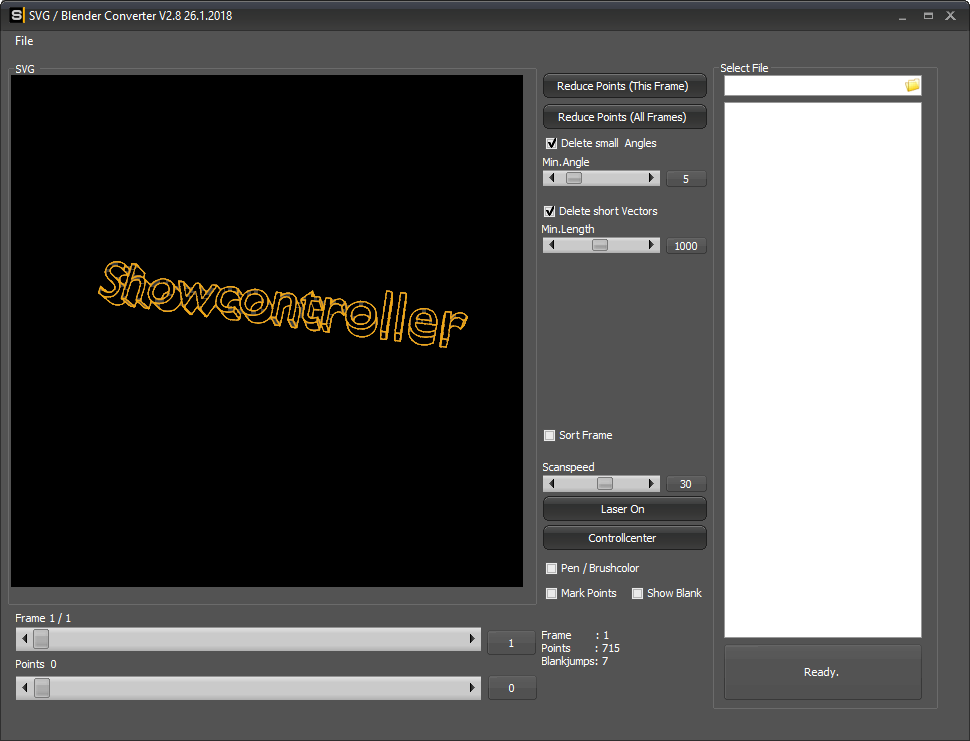Image resolution: width=970 pixels, height=741 pixels.
Task: Click the Showcontroller app icon in title bar
Action: coord(16,15)
